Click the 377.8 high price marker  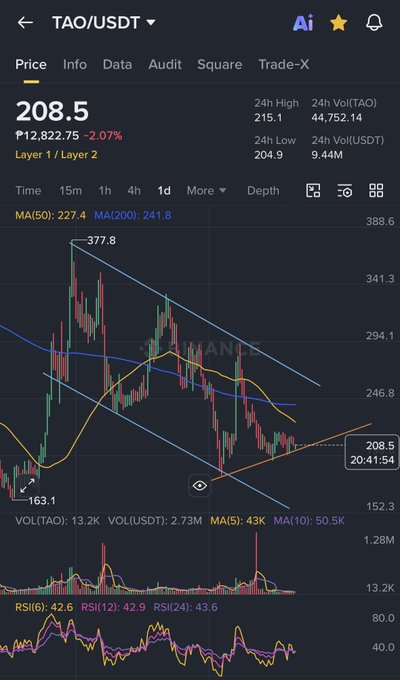101,240
